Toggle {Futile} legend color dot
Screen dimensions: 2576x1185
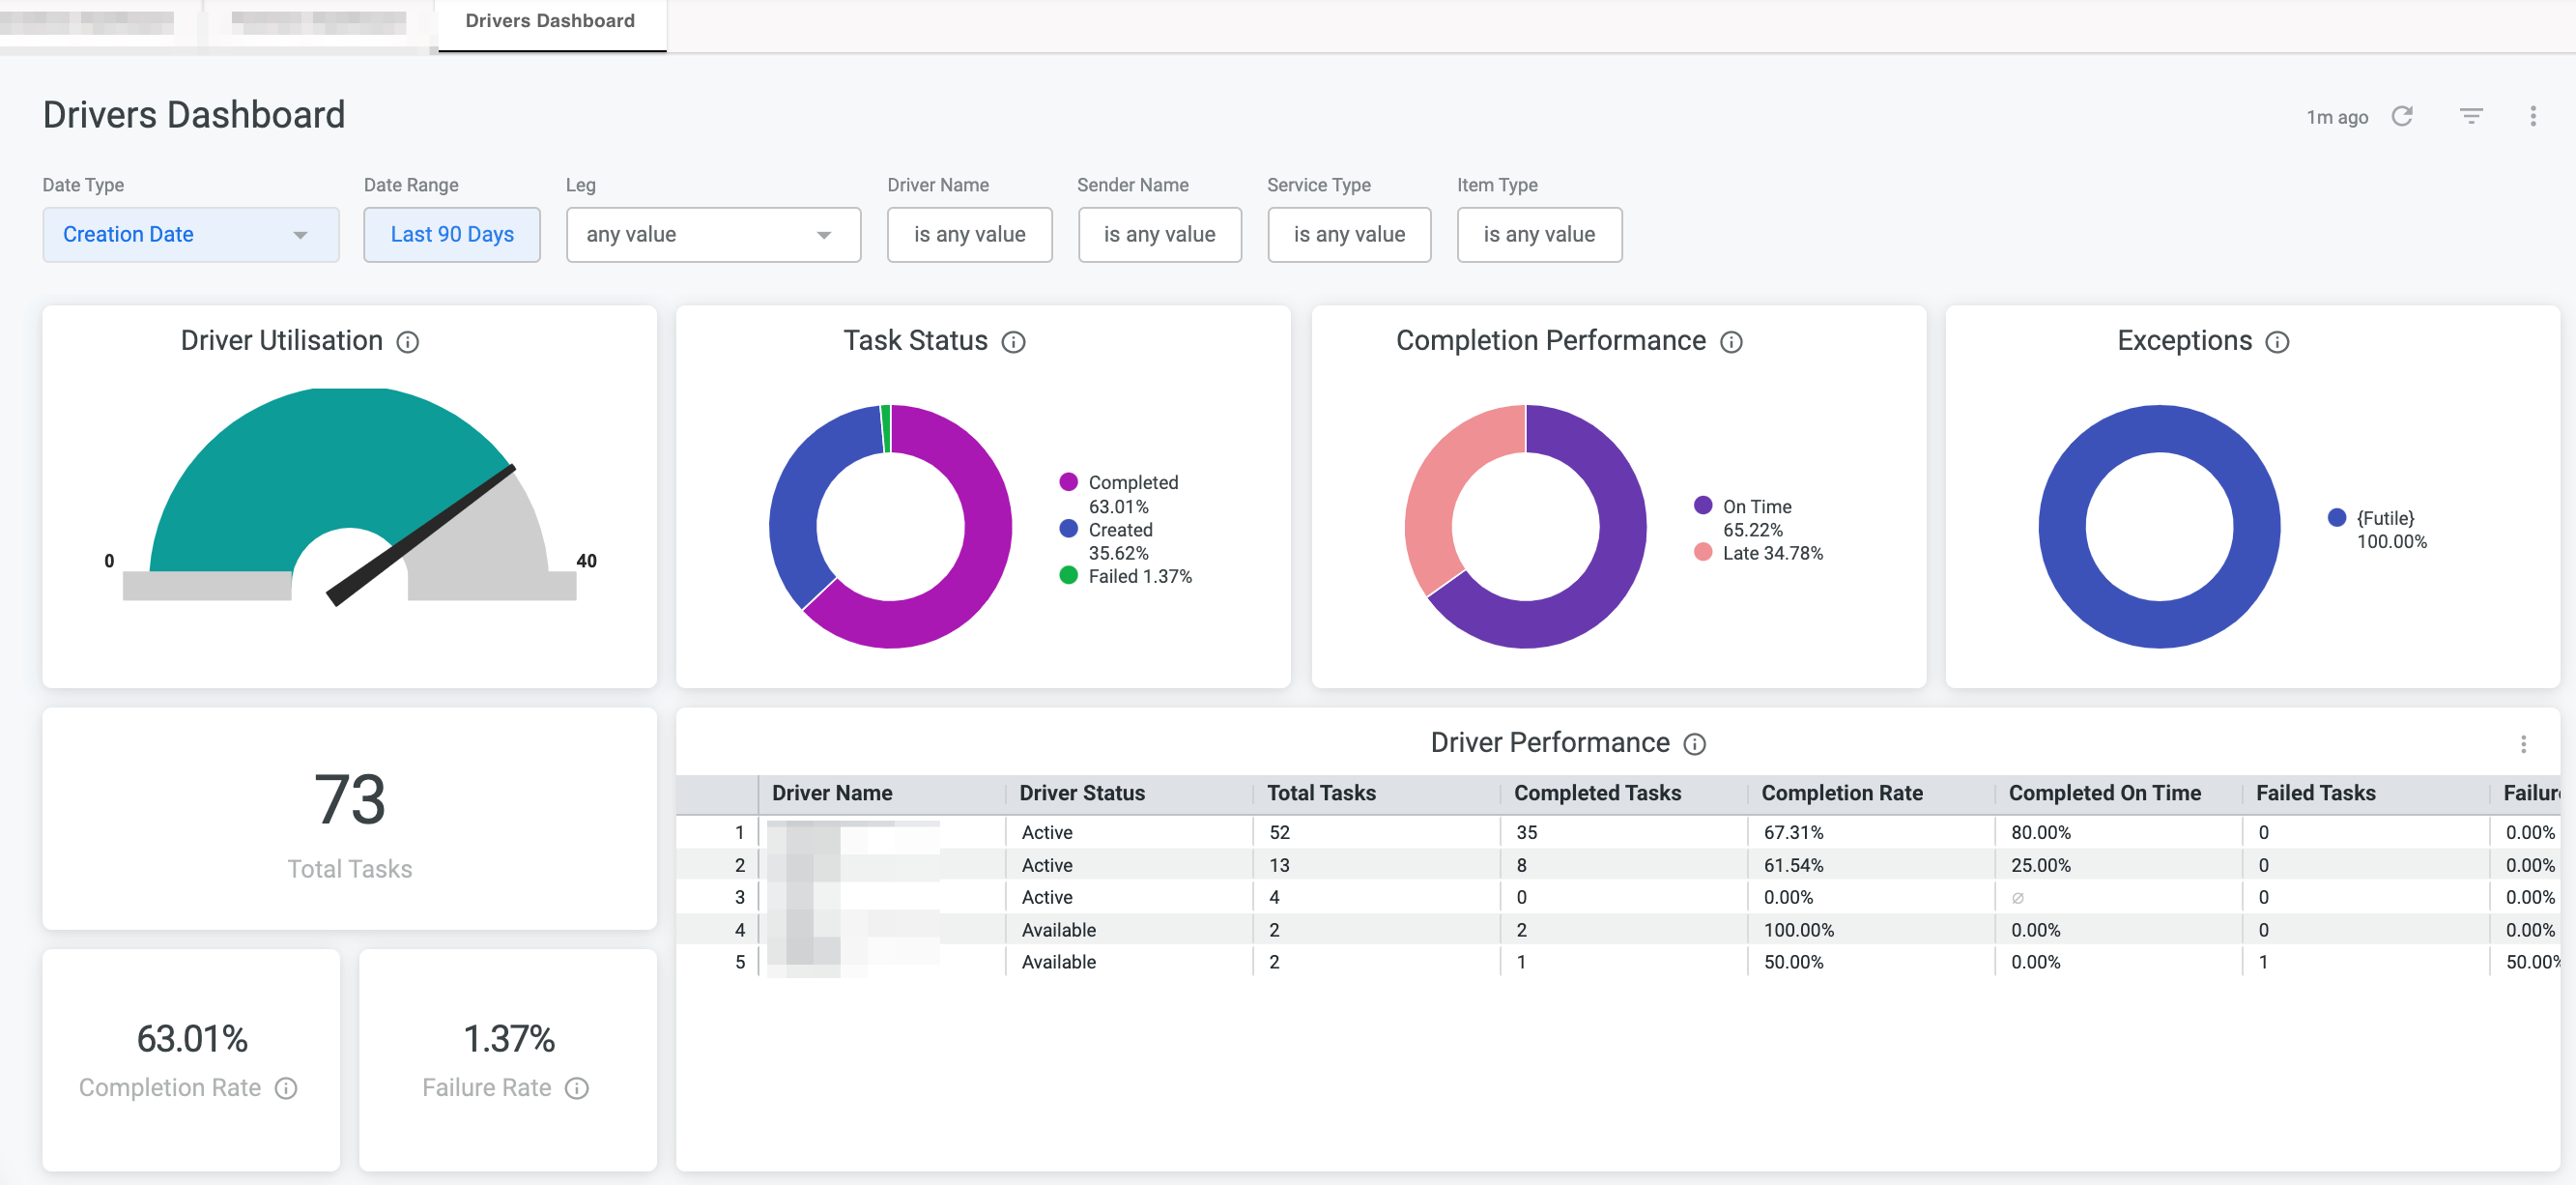coord(2336,517)
